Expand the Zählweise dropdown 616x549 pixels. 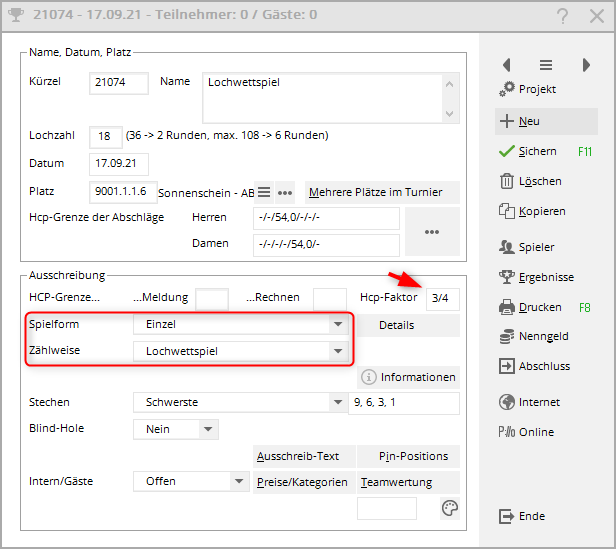[337, 351]
